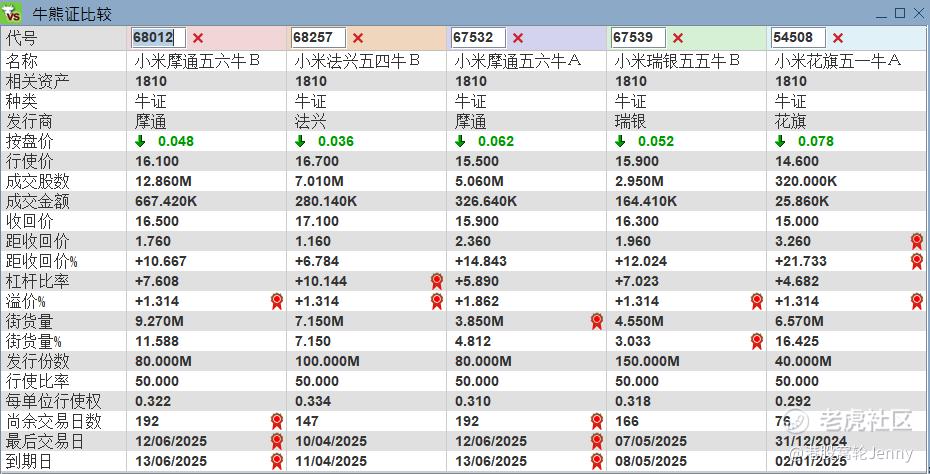Viewport: 930px width, 474px height.
Task: Click 溢价% award ribbon in the 68257 column
Action: (437, 301)
